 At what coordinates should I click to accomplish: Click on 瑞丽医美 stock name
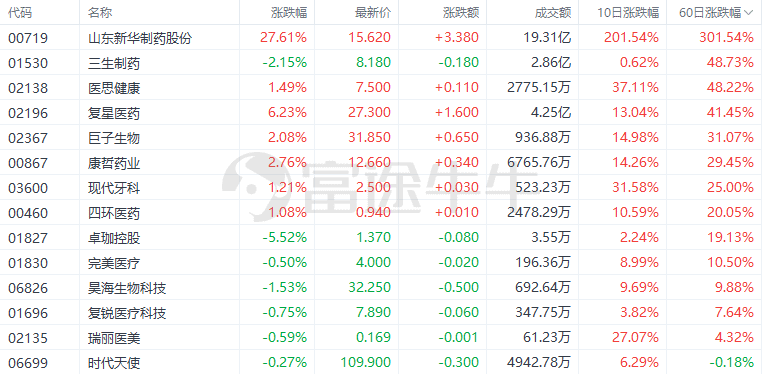(114, 338)
